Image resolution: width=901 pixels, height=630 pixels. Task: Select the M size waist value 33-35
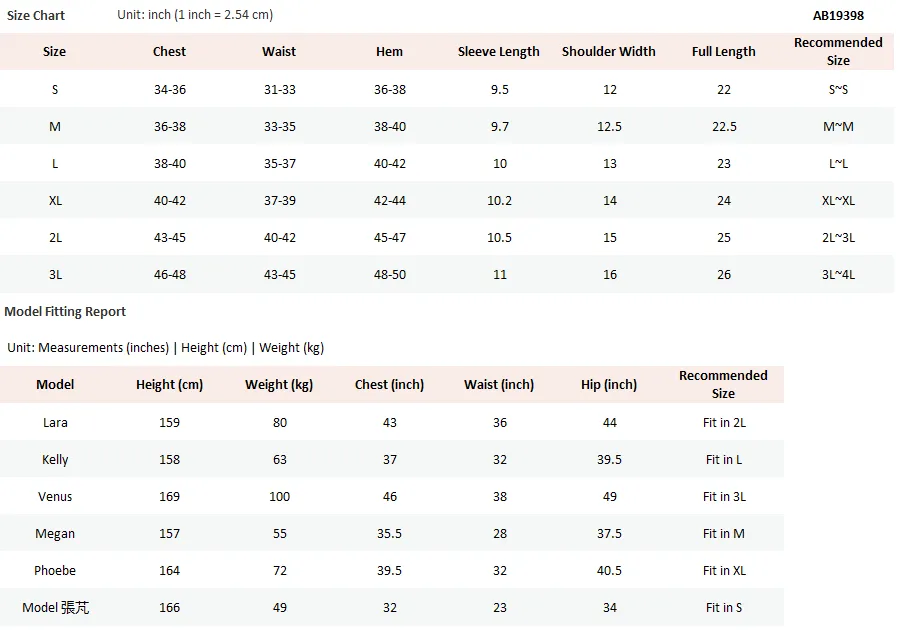pos(280,126)
